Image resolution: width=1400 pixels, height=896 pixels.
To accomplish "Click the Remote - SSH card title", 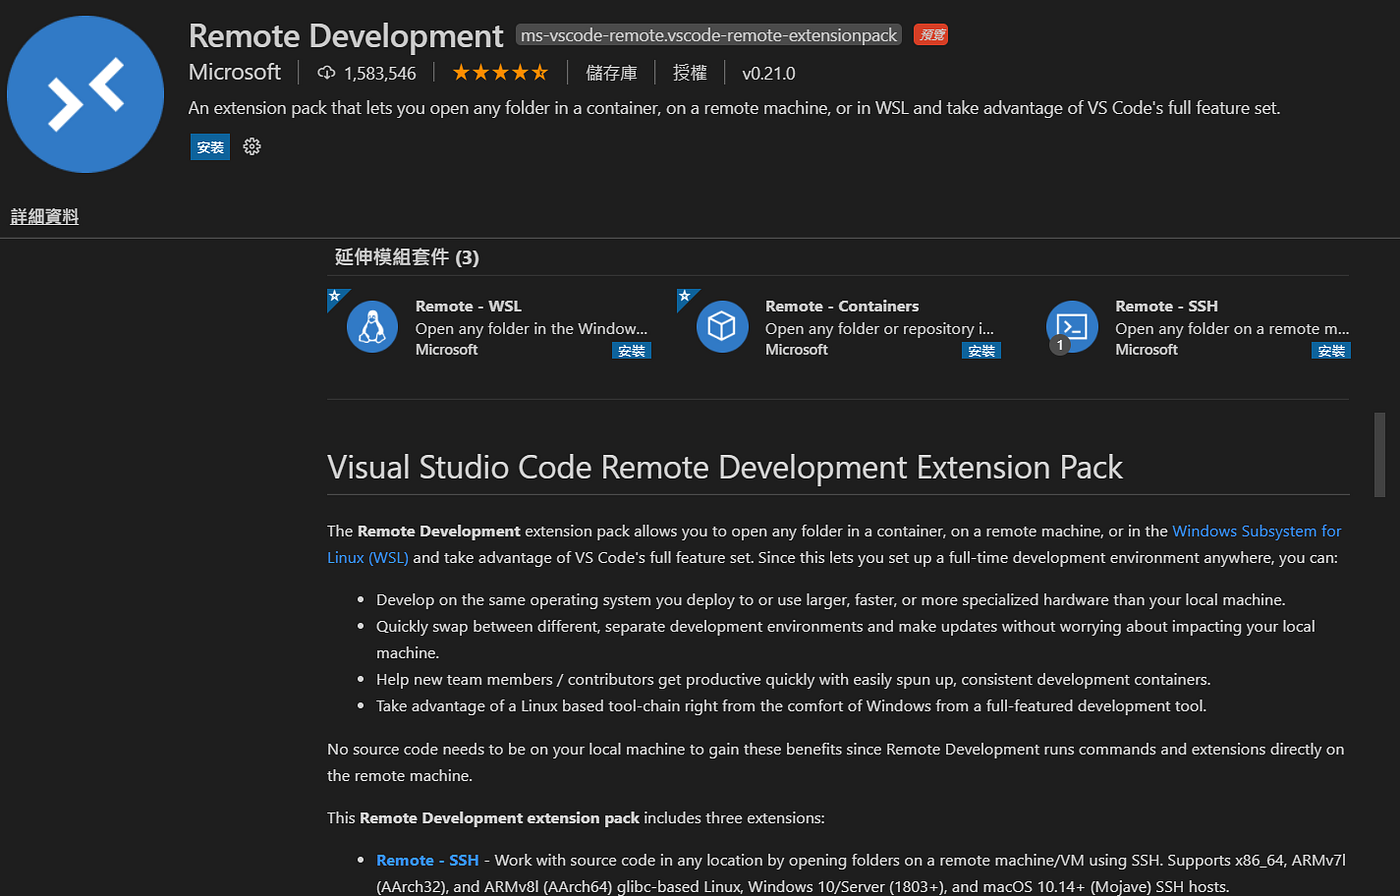I will tap(1167, 306).
